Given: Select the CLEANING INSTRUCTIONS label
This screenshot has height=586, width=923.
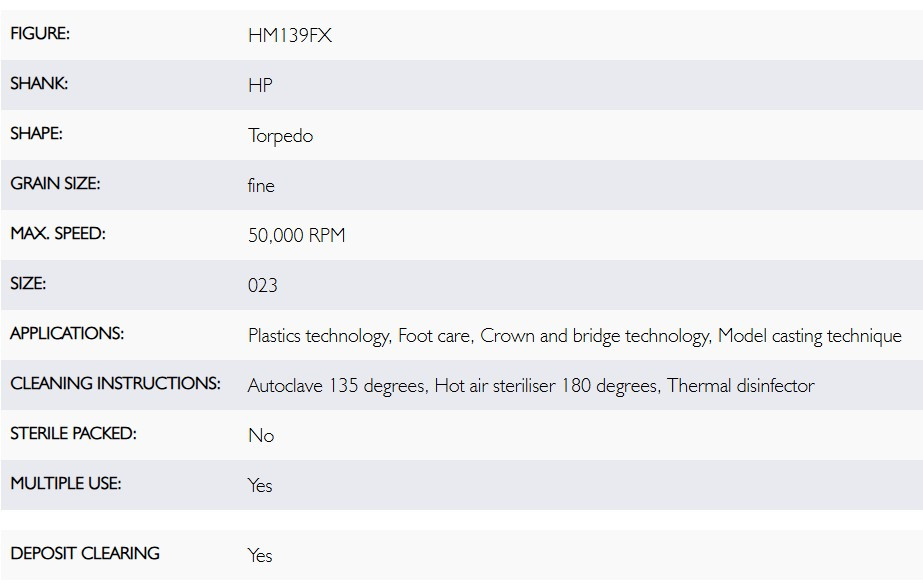Looking at the screenshot, I should (115, 384).
